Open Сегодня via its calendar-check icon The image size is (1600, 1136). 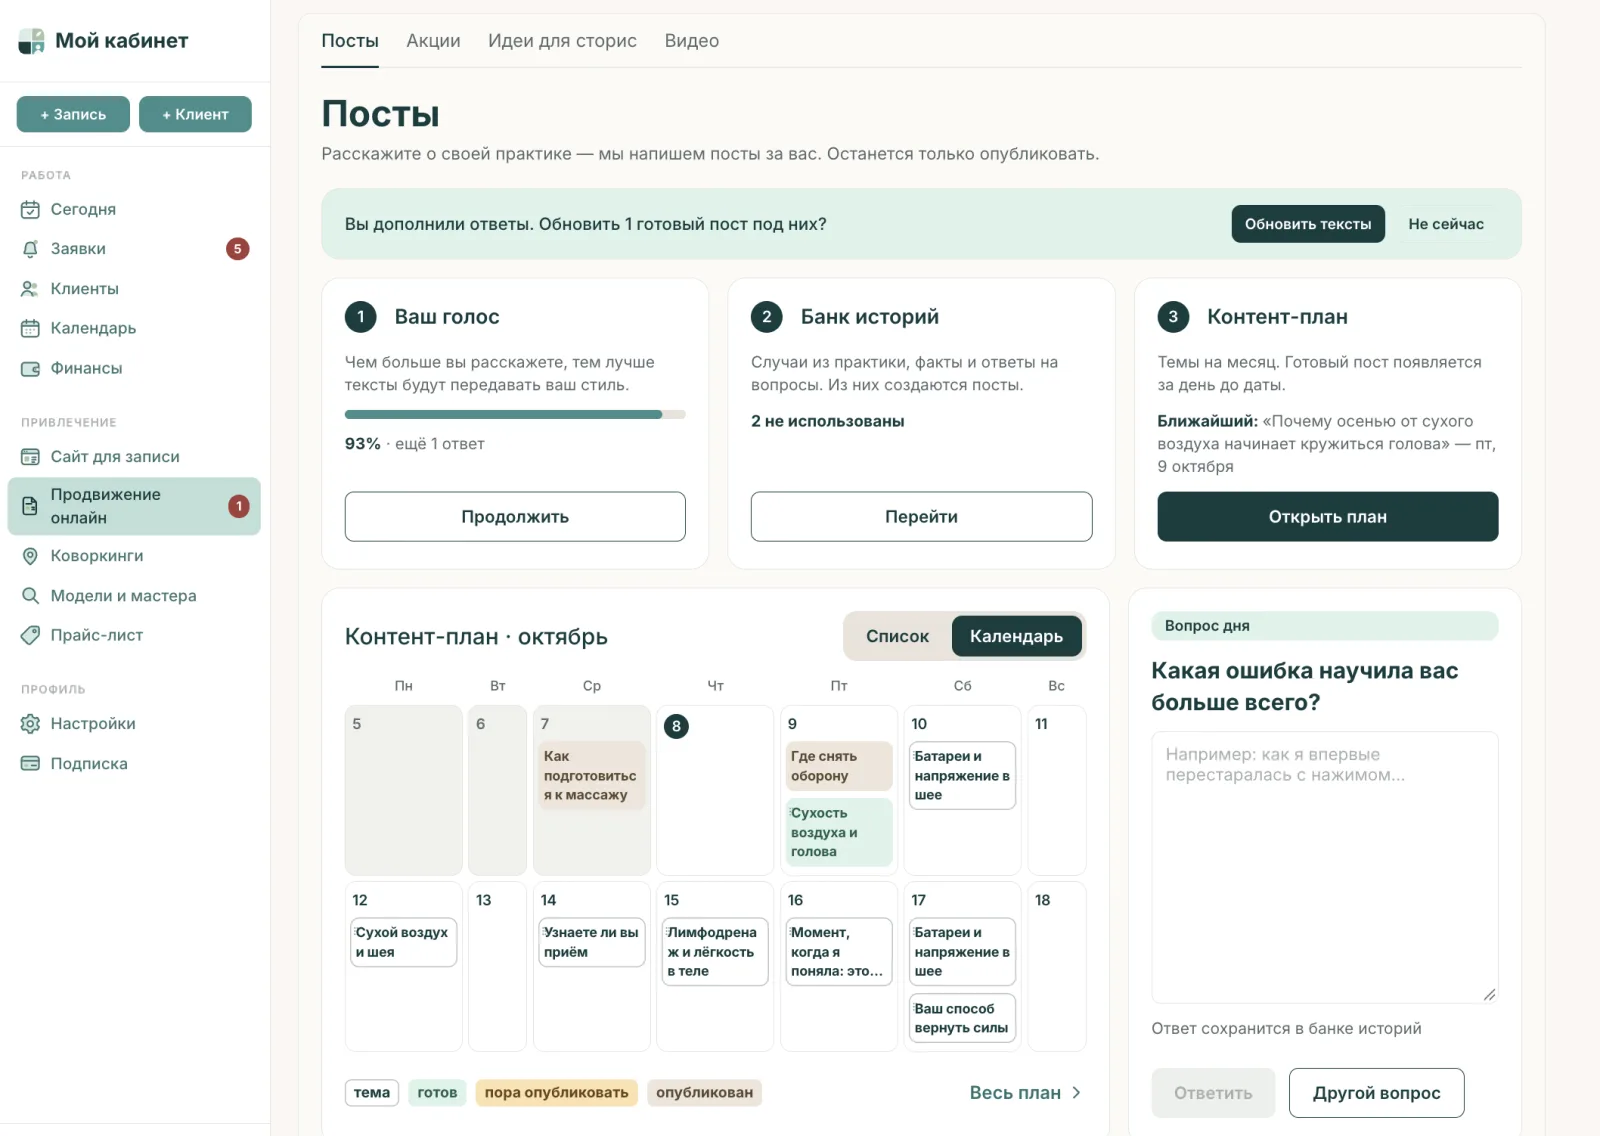[x=30, y=209]
